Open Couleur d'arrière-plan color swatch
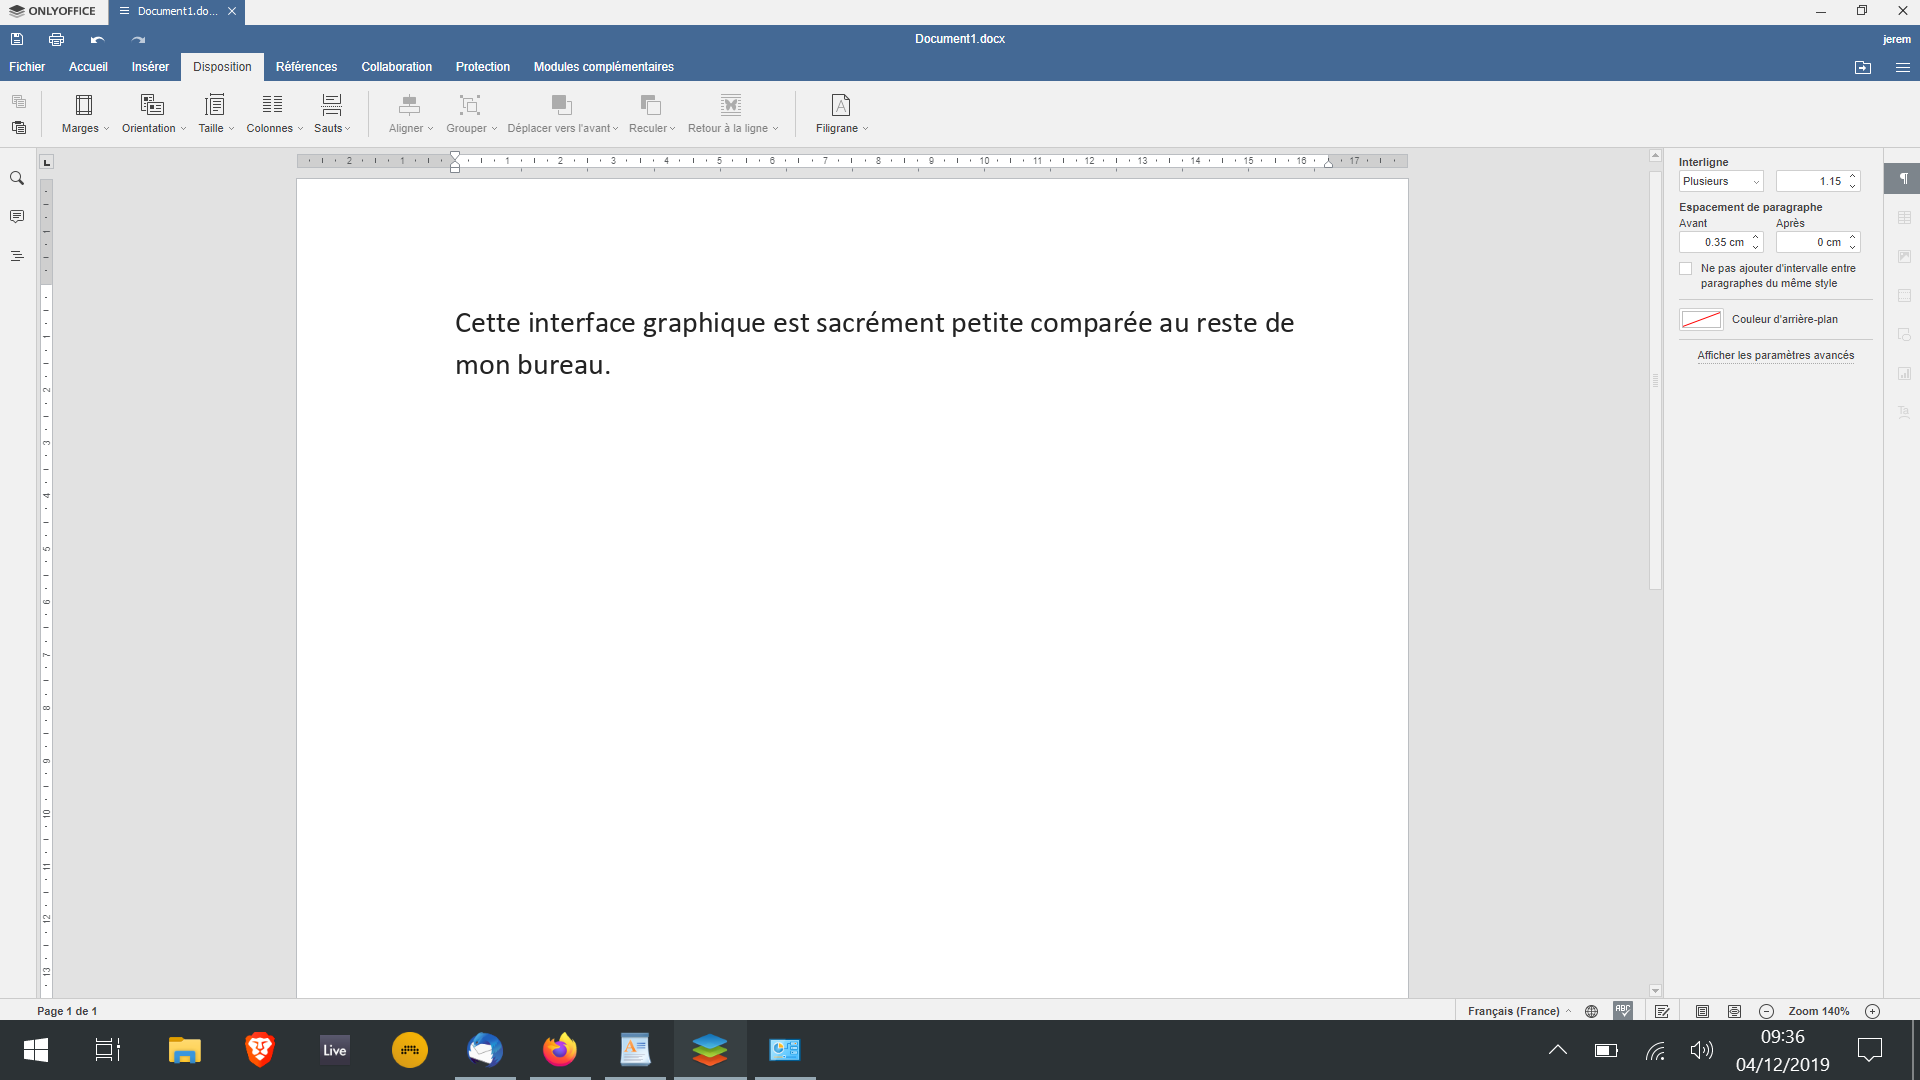 1701,320
